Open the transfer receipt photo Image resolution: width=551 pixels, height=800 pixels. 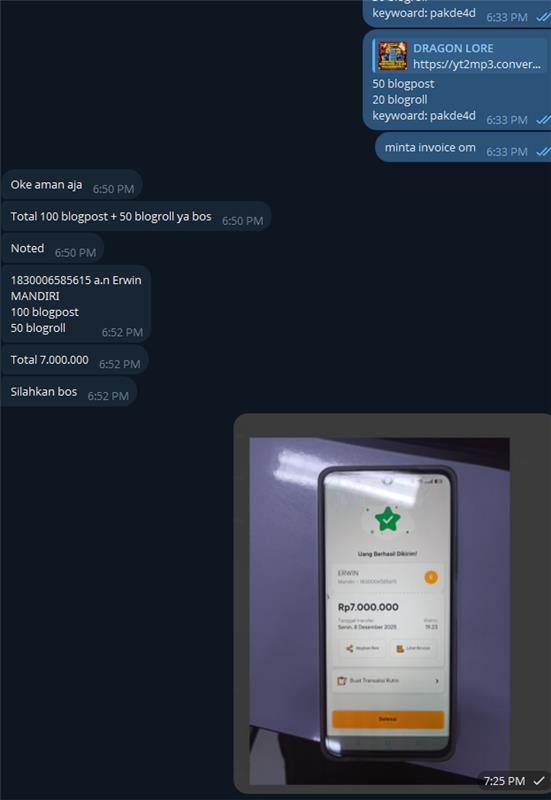pos(379,611)
